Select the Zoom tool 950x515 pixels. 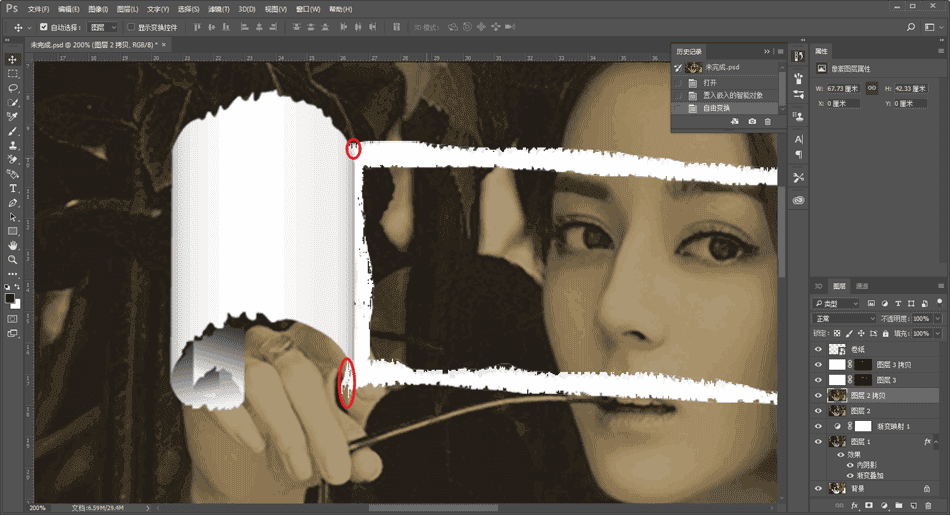13,260
